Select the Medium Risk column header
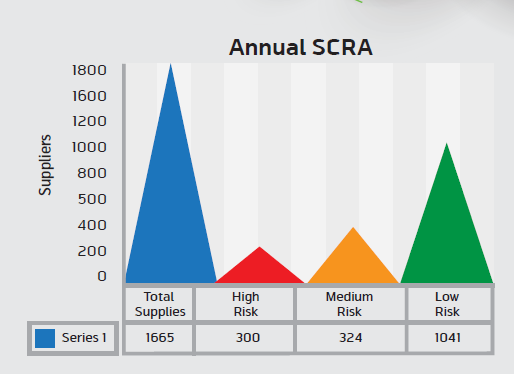 tap(349, 304)
